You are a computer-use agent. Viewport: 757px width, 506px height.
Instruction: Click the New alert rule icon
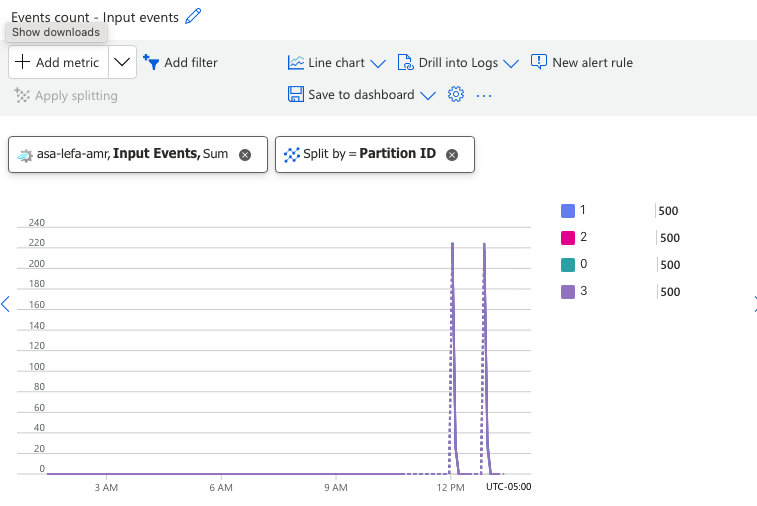[x=539, y=62]
